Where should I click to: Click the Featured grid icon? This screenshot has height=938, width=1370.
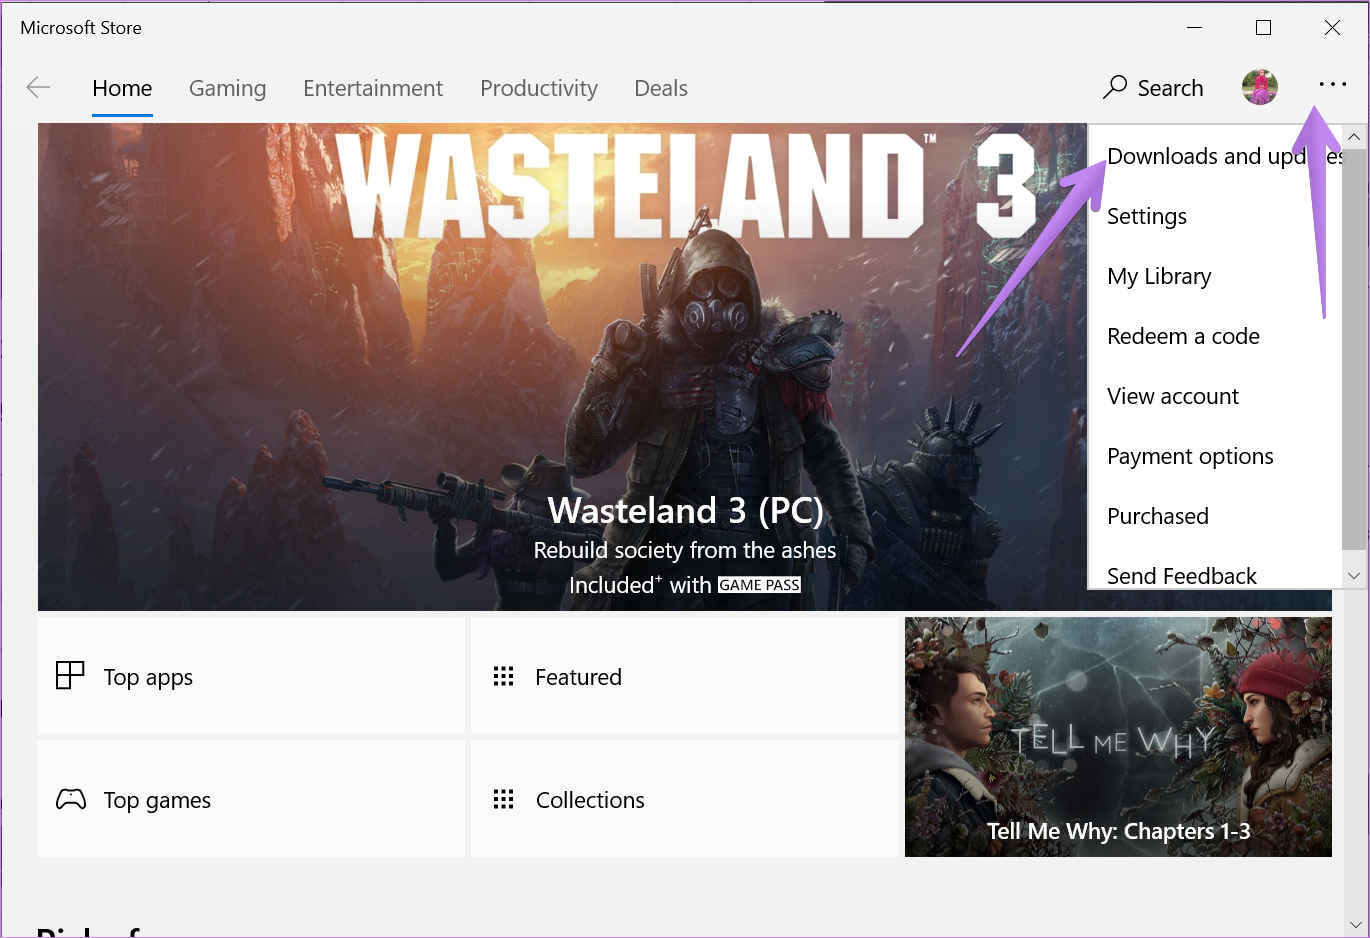[503, 677]
